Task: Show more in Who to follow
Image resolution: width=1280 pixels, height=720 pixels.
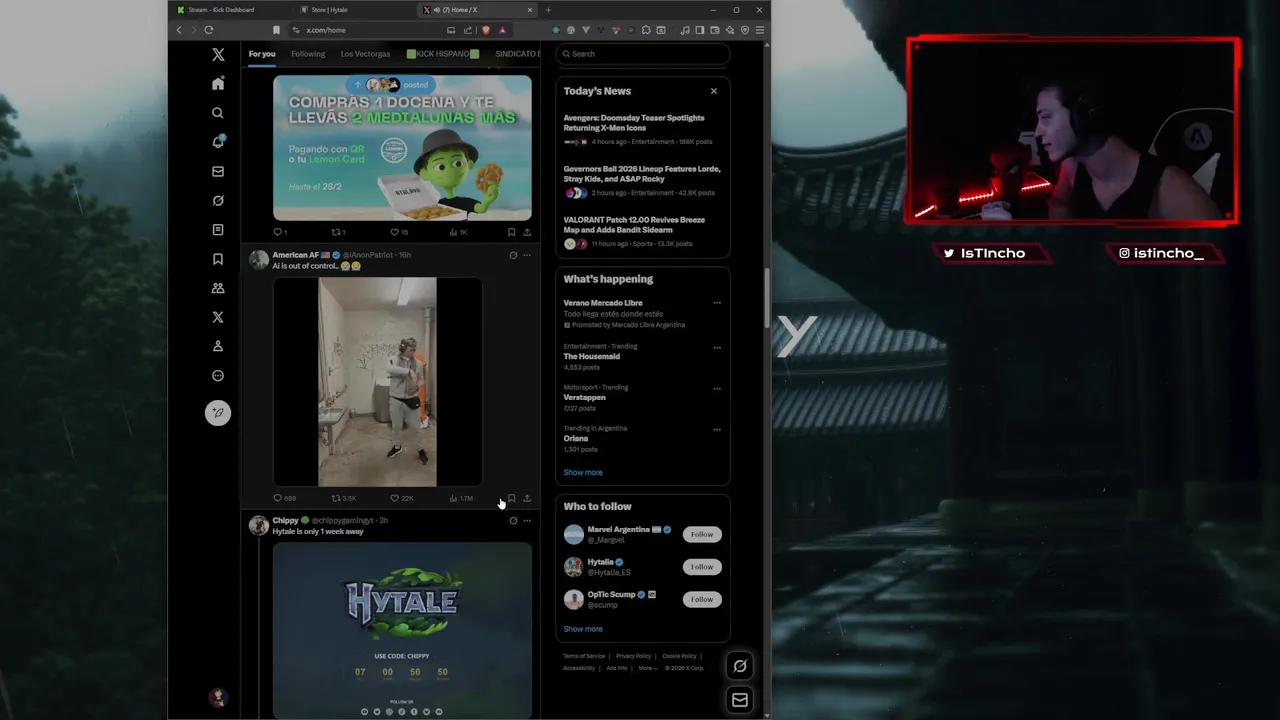Action: click(583, 629)
